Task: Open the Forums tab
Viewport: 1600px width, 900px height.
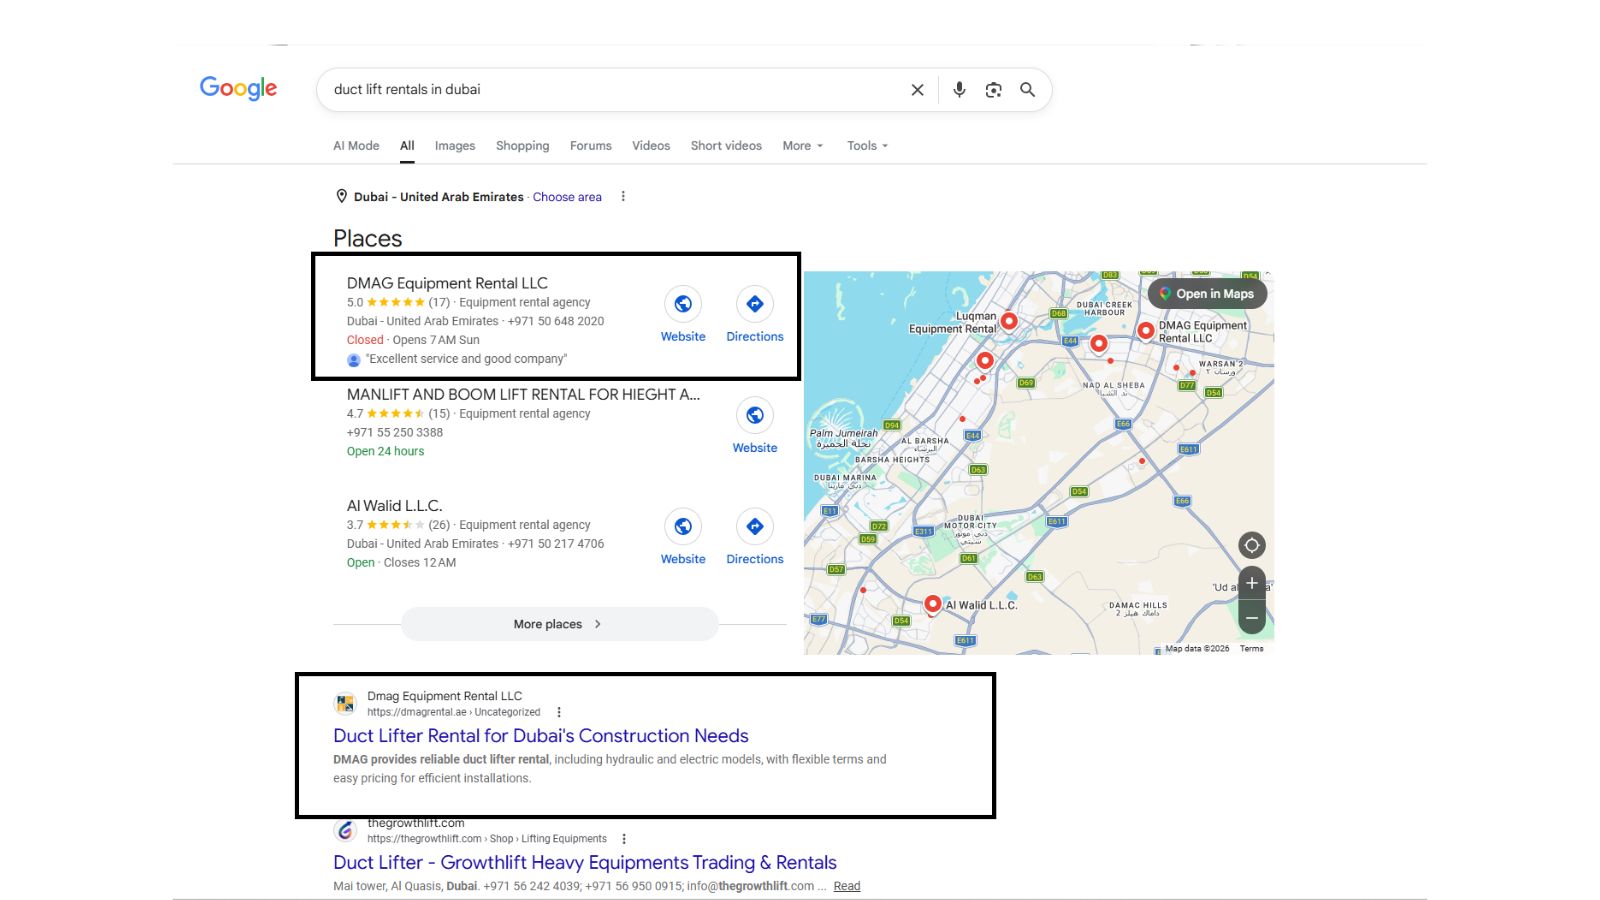Action: pos(590,146)
